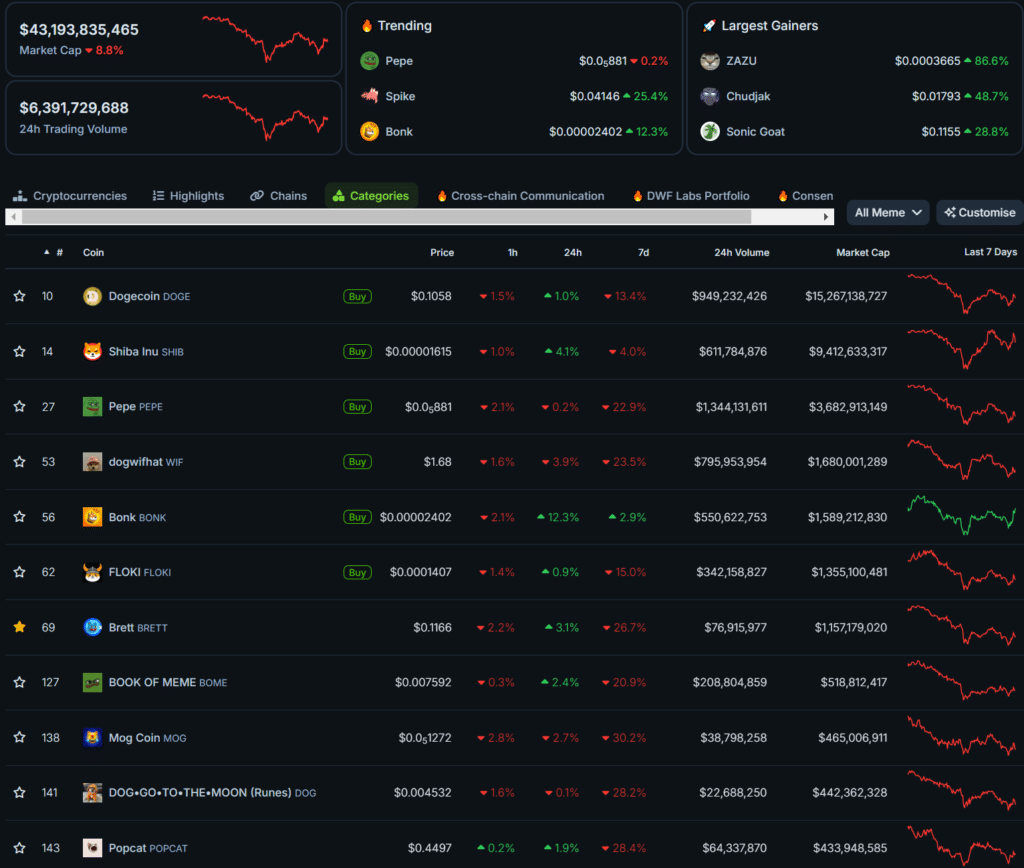This screenshot has width=1024, height=868.
Task: Click the Spike icon in Trending
Action: 370,96
